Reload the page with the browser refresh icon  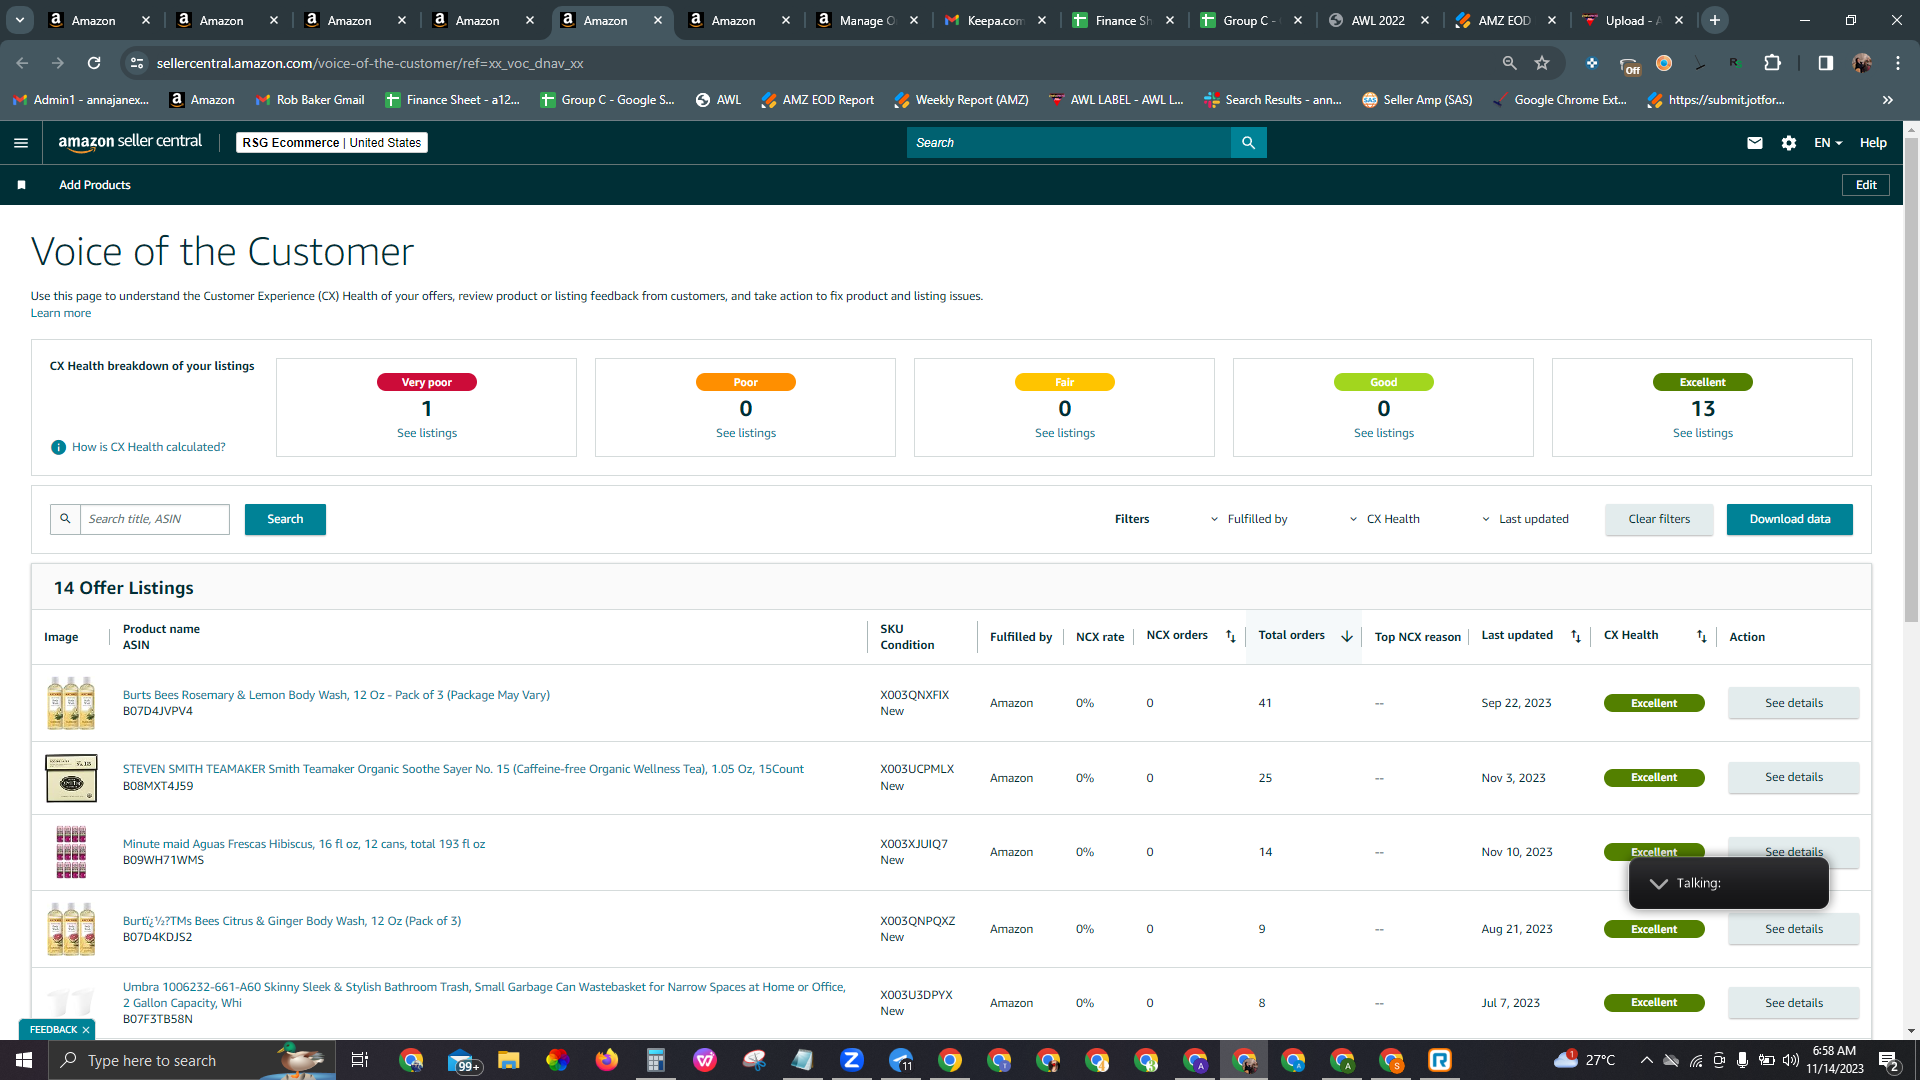coord(94,63)
